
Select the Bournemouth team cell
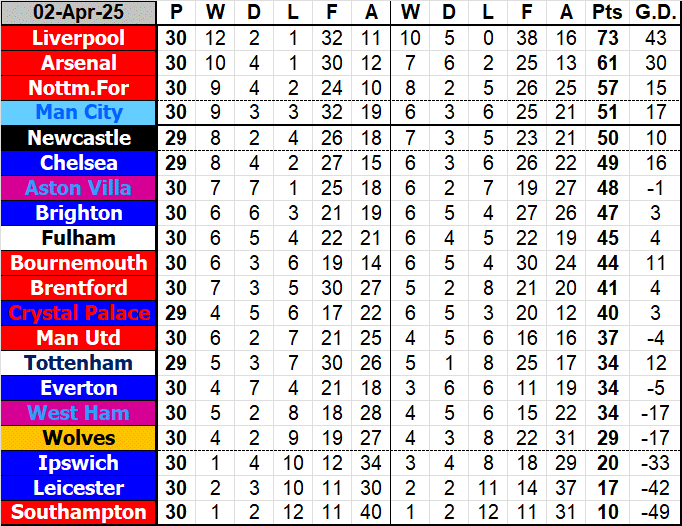[x=79, y=263]
